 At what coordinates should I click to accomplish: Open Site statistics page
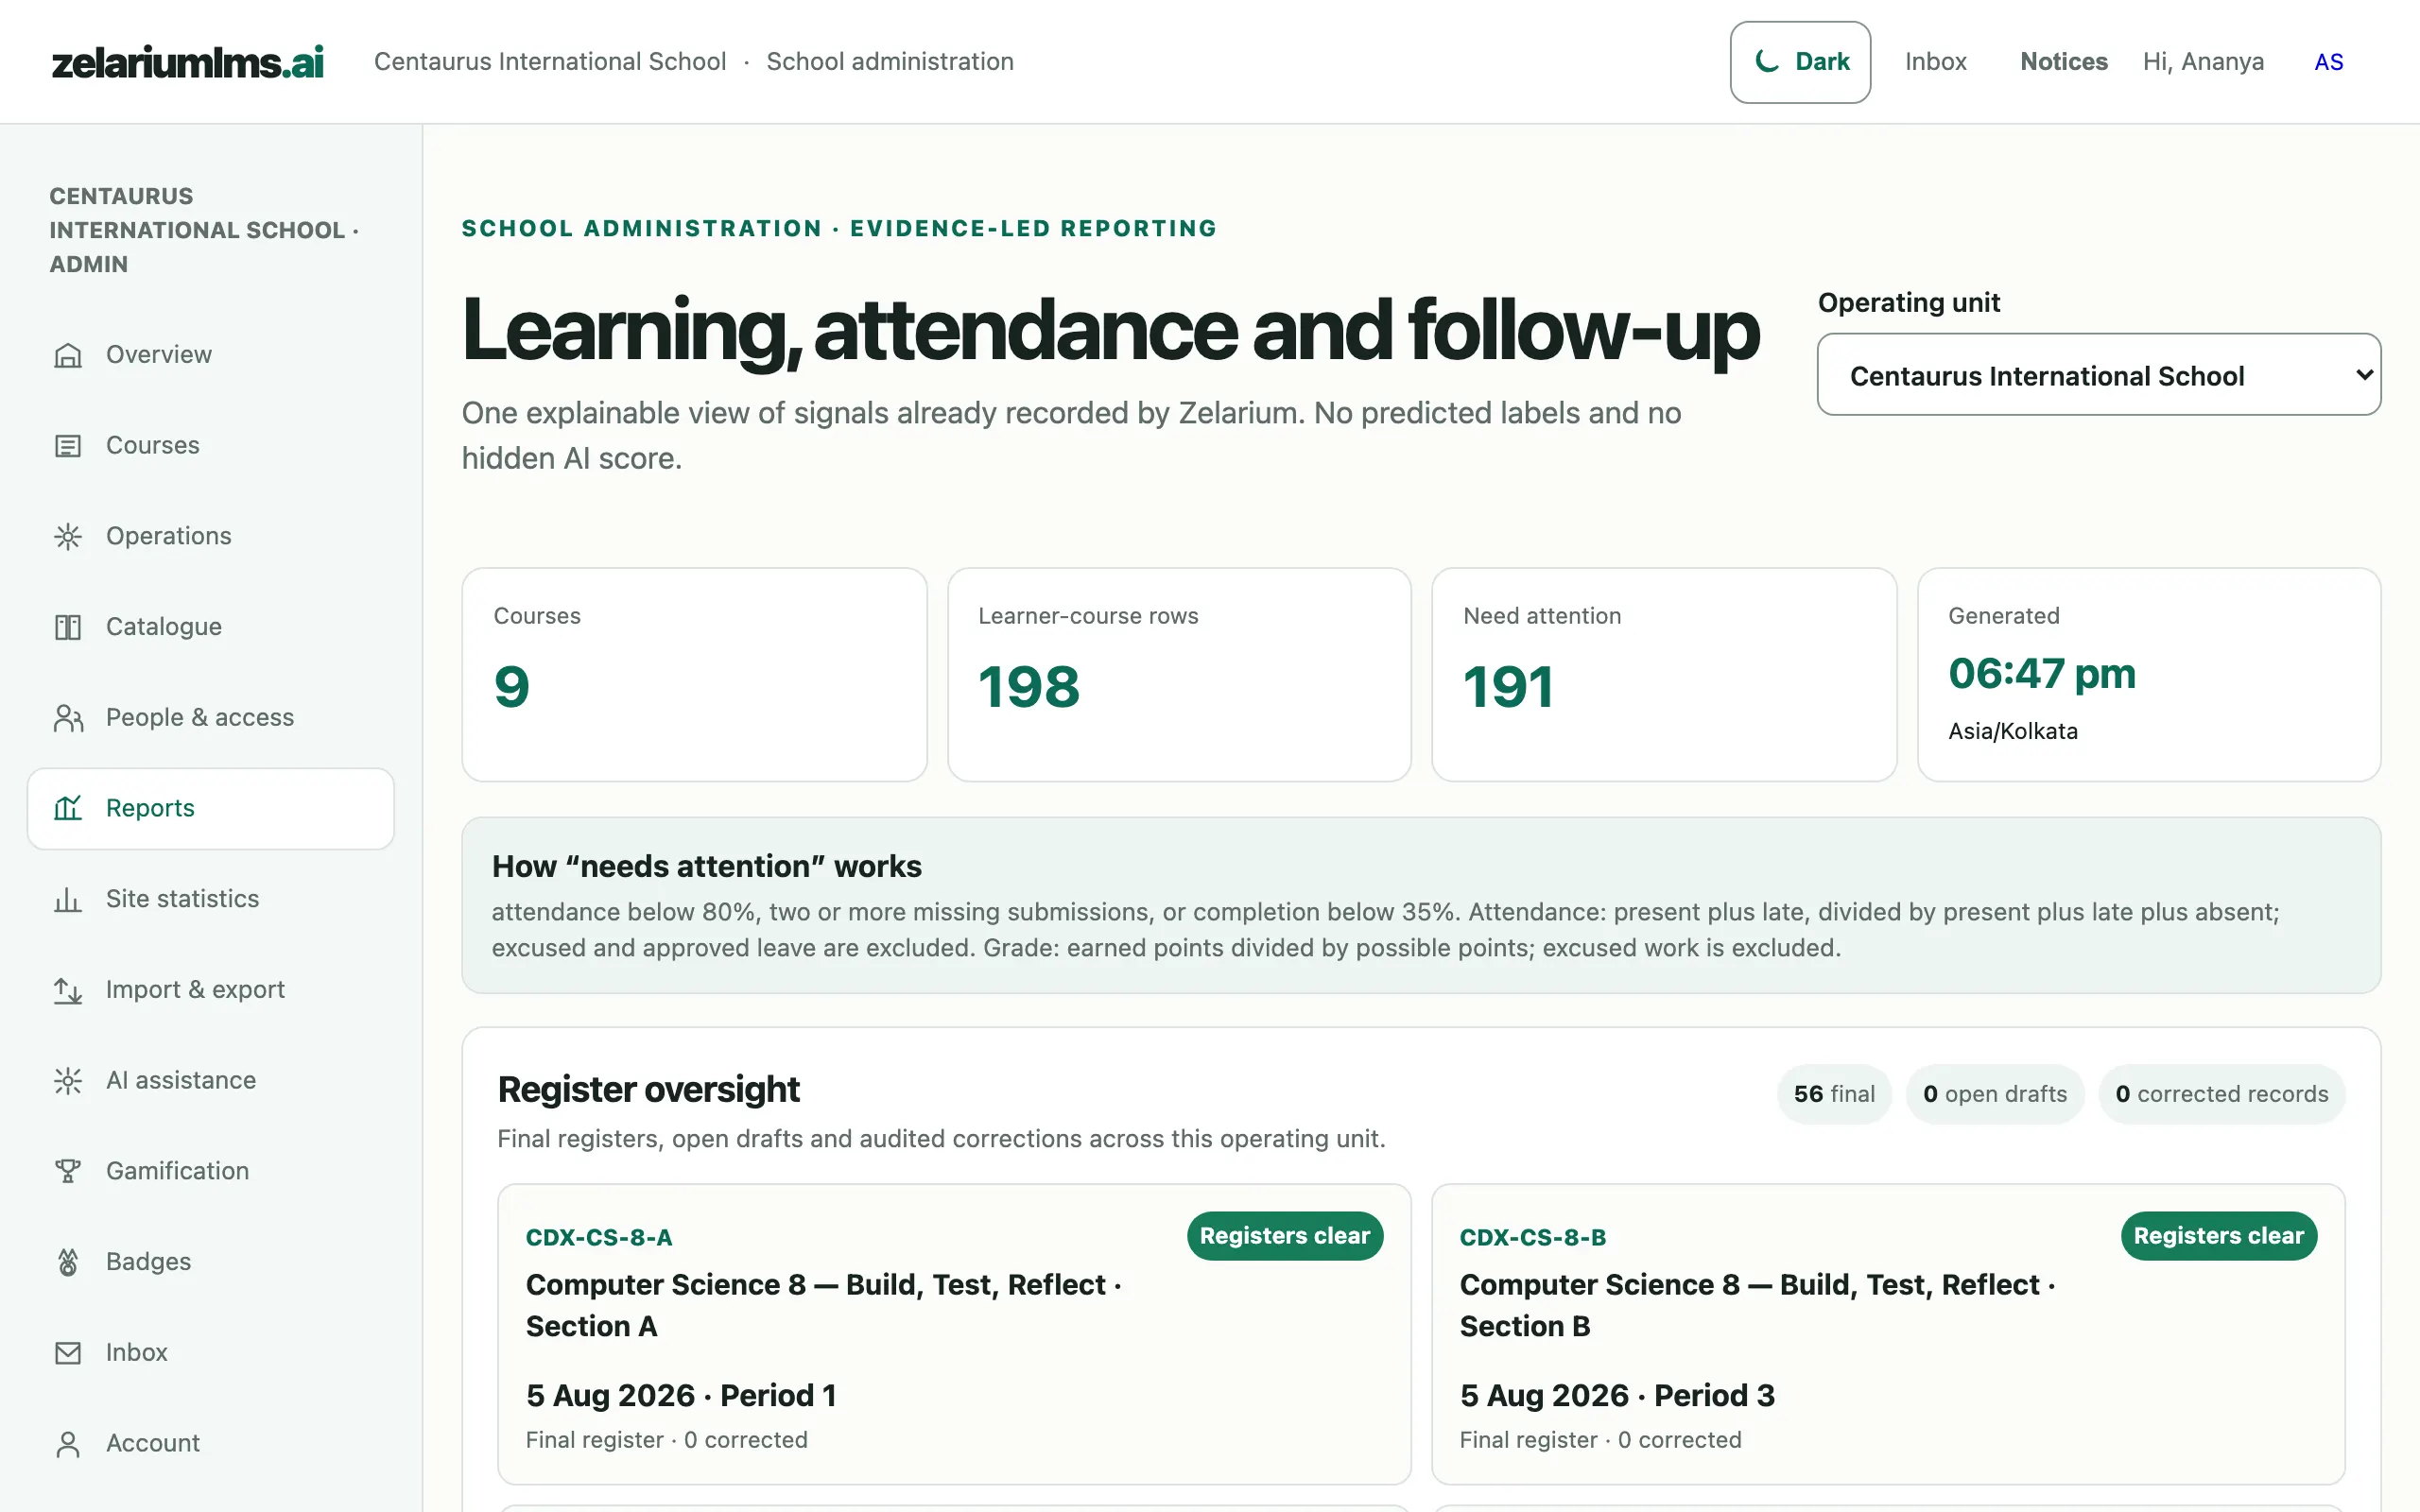(210, 899)
